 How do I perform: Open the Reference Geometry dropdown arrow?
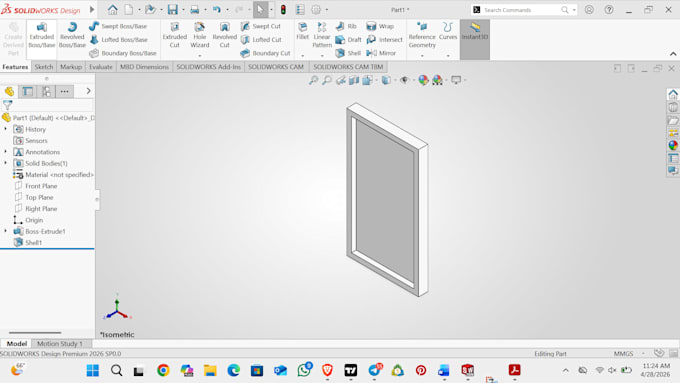(x=422, y=56)
